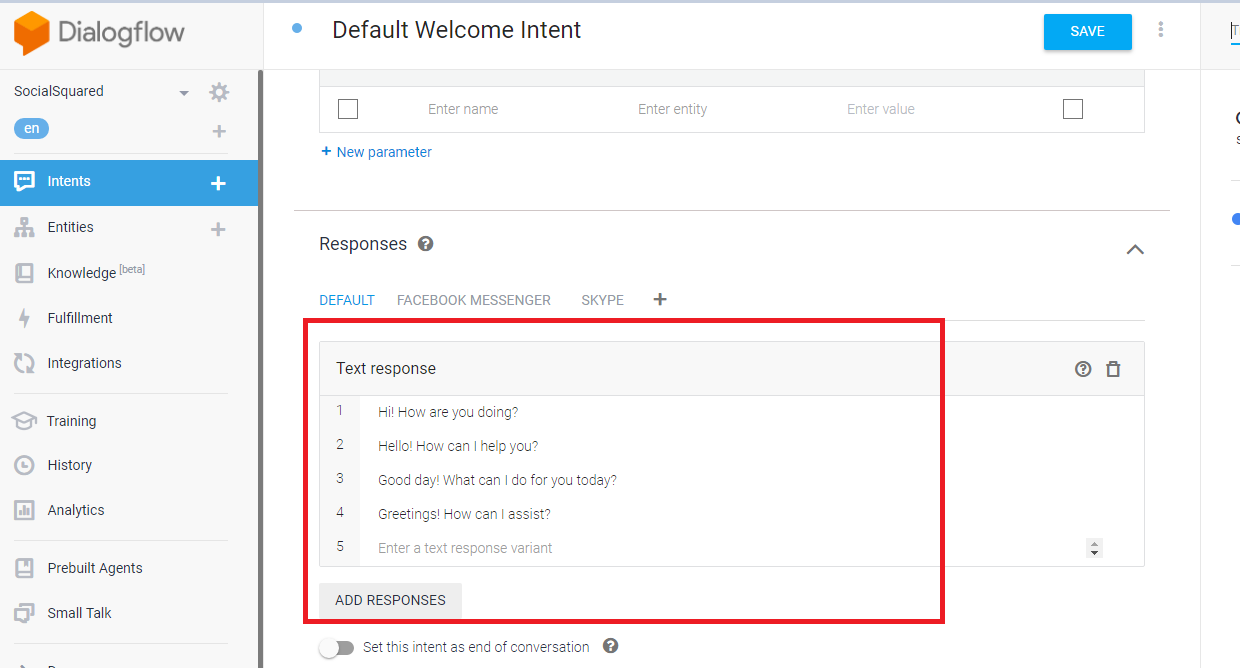Click the Responses help question mark
1240x668 pixels.
(x=426, y=244)
